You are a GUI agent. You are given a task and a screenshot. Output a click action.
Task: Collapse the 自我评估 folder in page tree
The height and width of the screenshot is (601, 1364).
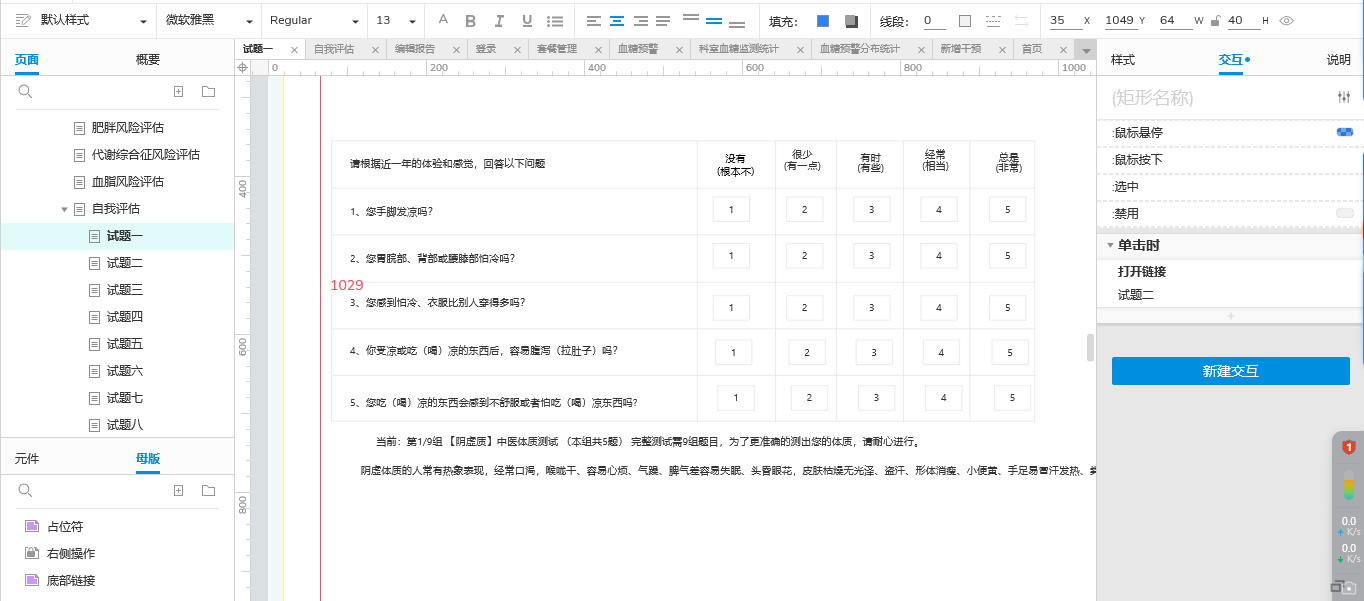click(65, 209)
